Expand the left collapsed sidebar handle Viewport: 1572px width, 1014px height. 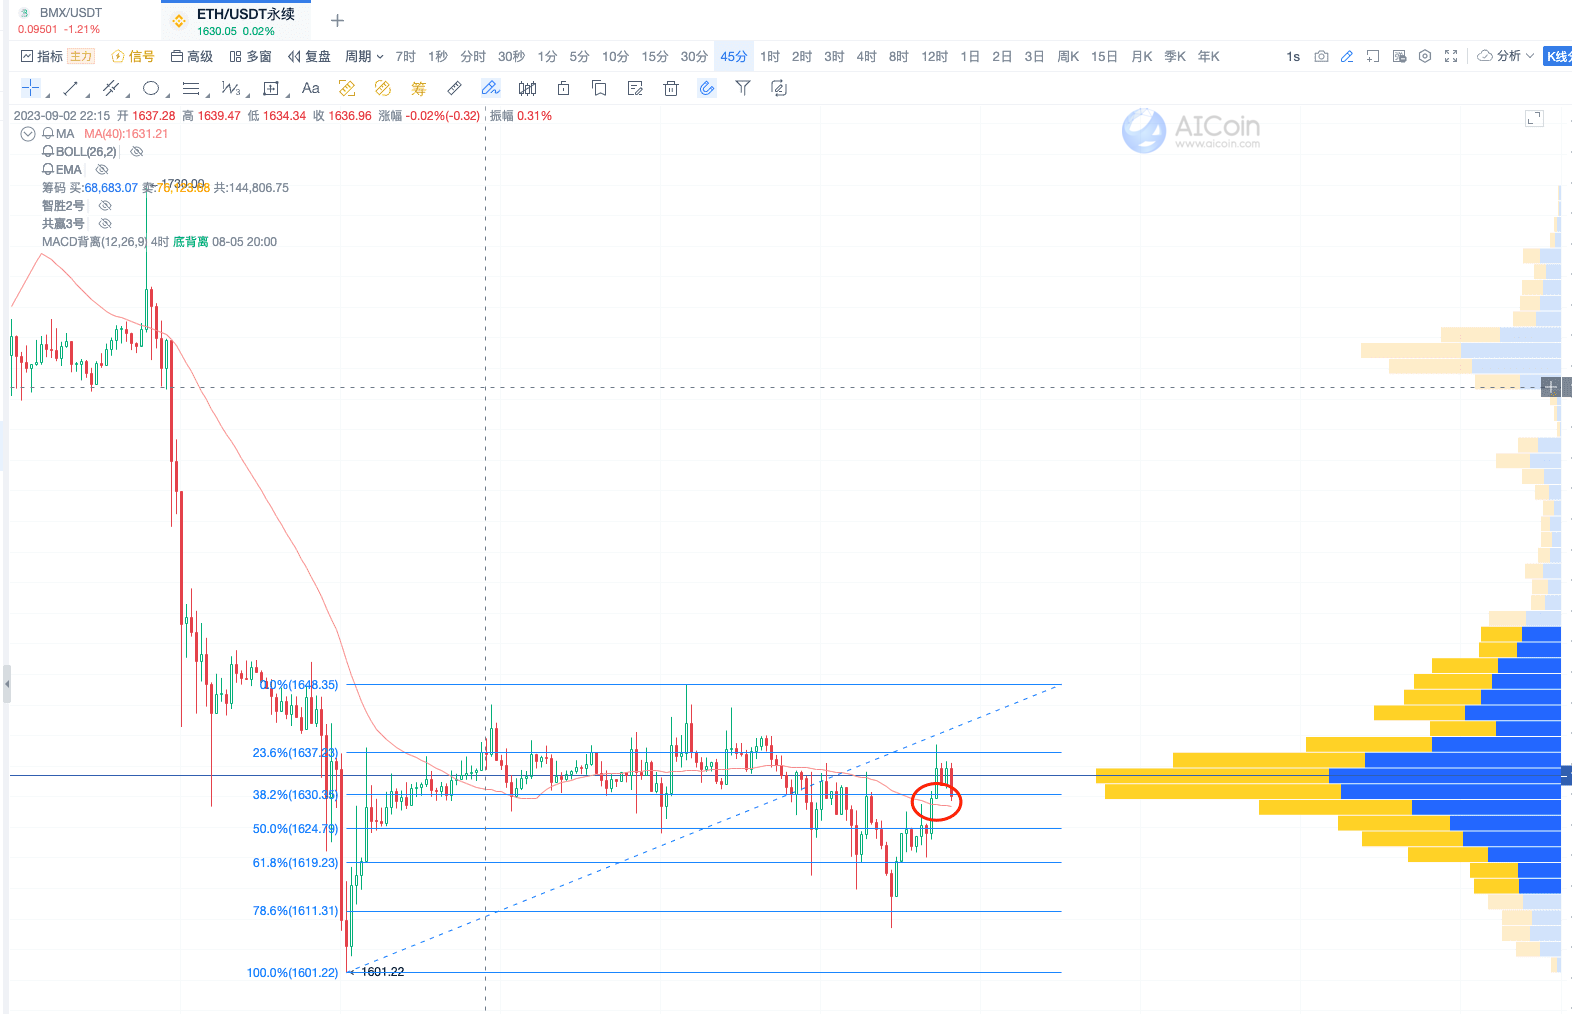pyautogui.click(x=6, y=685)
